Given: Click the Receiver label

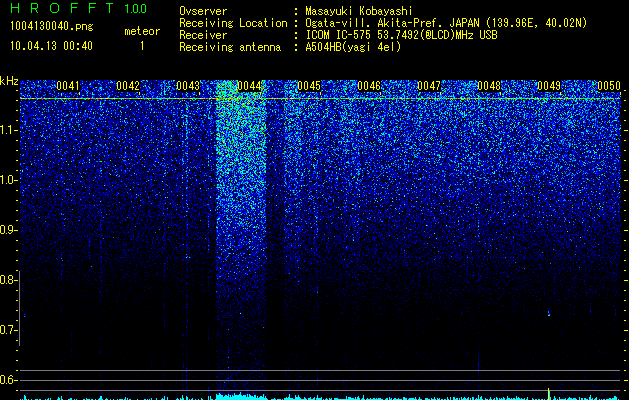Looking at the screenshot, I should coord(203,35).
